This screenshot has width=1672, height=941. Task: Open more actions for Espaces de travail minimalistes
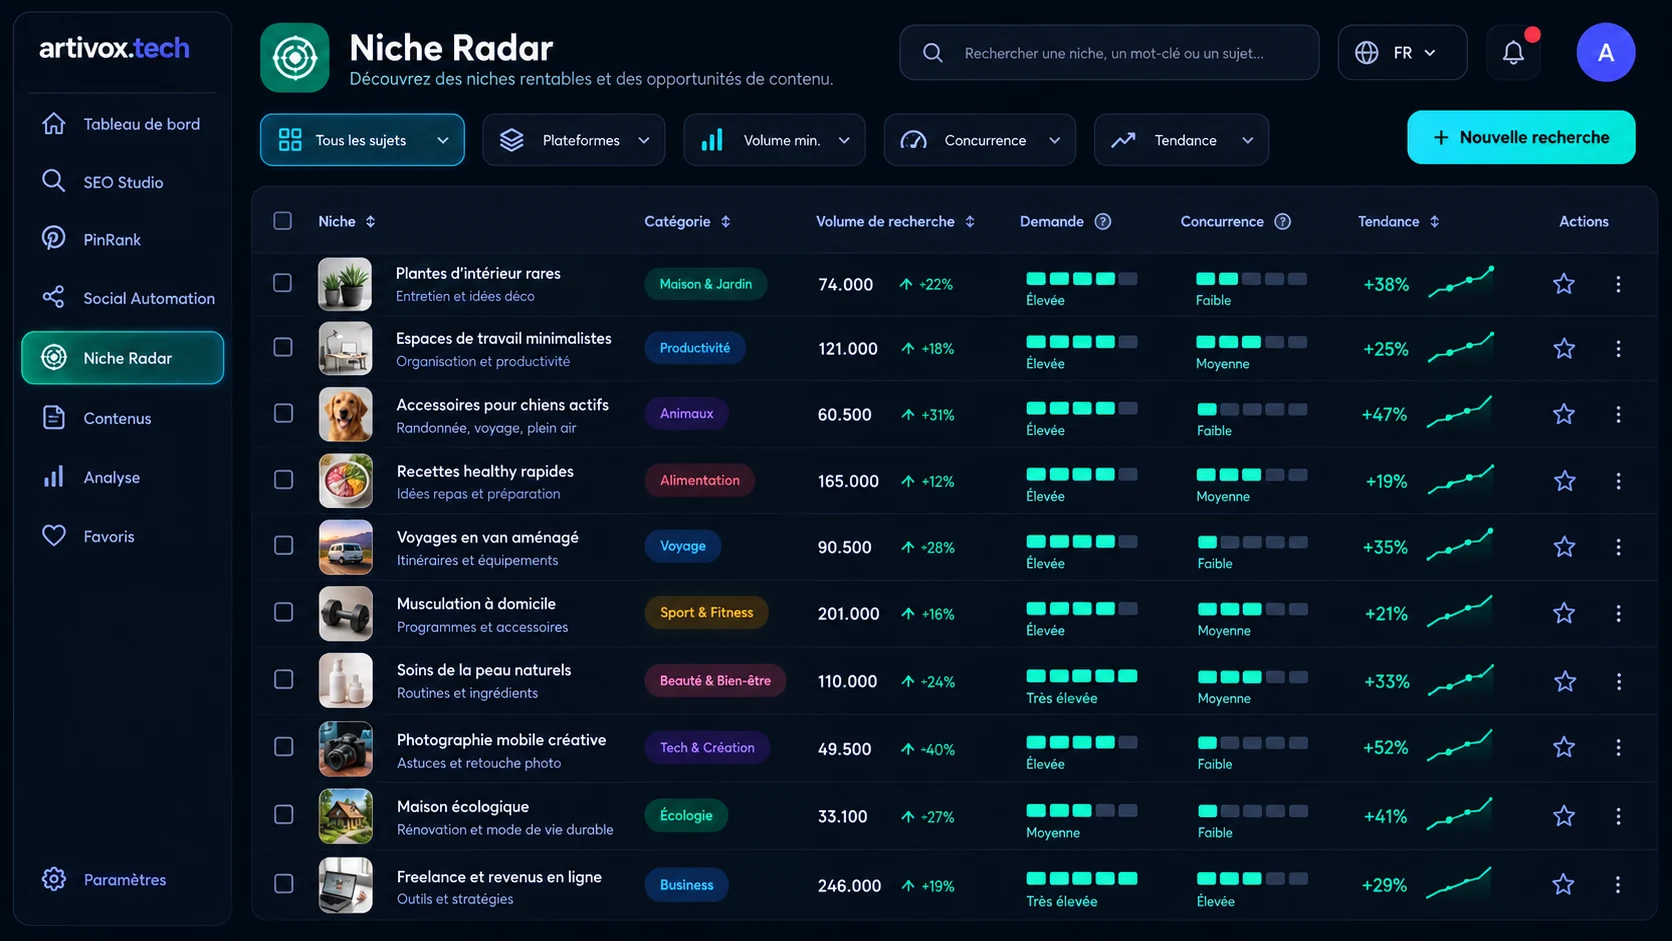click(x=1618, y=349)
